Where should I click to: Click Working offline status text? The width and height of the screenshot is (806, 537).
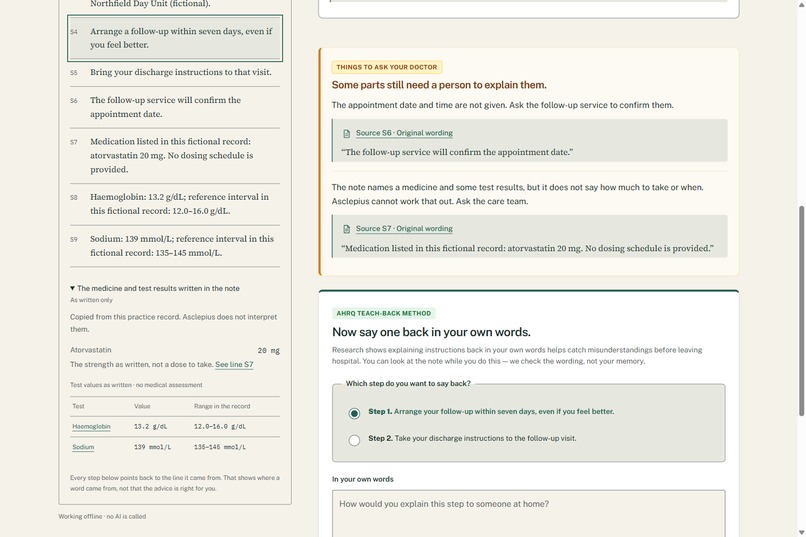pos(102,516)
